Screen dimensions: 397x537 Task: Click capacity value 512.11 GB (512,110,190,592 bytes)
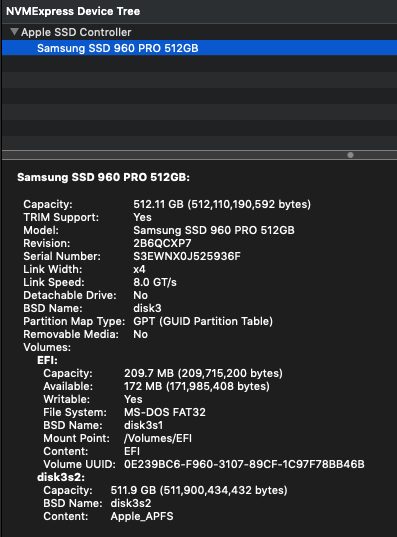[x=222, y=204]
